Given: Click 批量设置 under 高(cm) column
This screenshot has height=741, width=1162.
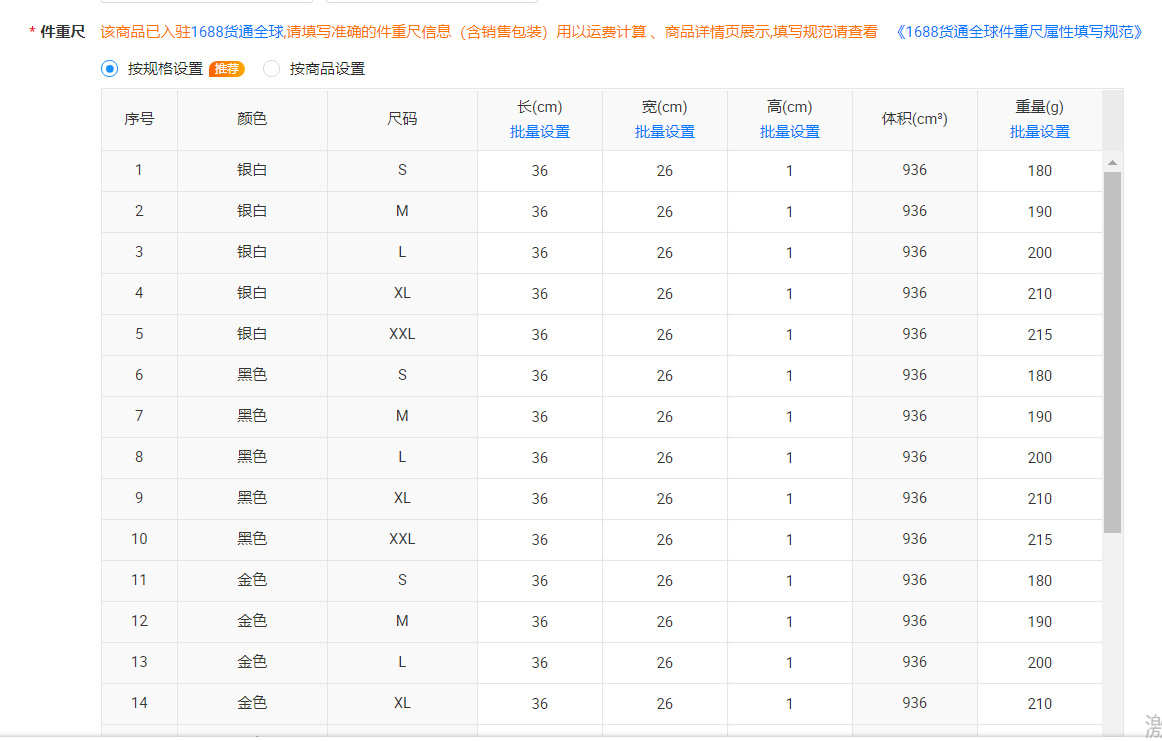Looking at the screenshot, I should pos(789,132).
